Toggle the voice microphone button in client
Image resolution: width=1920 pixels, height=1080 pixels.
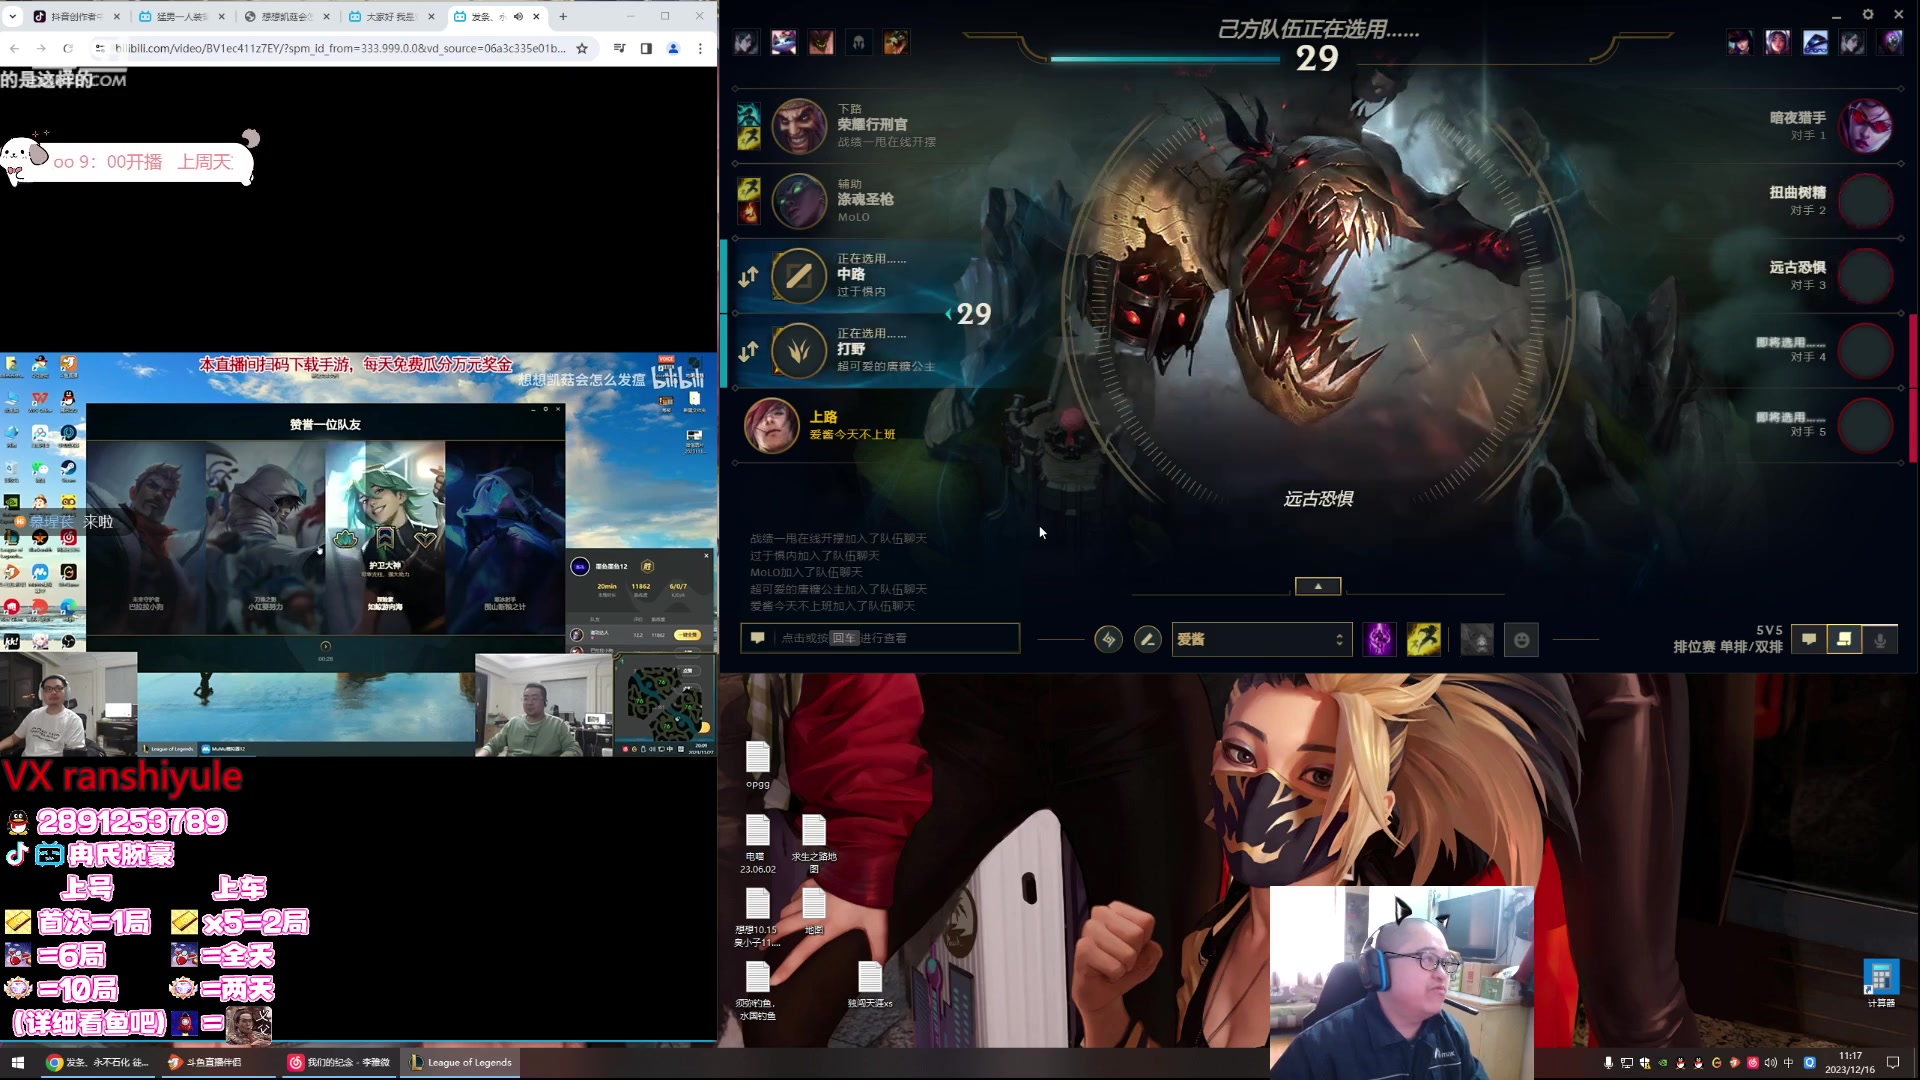point(1880,640)
